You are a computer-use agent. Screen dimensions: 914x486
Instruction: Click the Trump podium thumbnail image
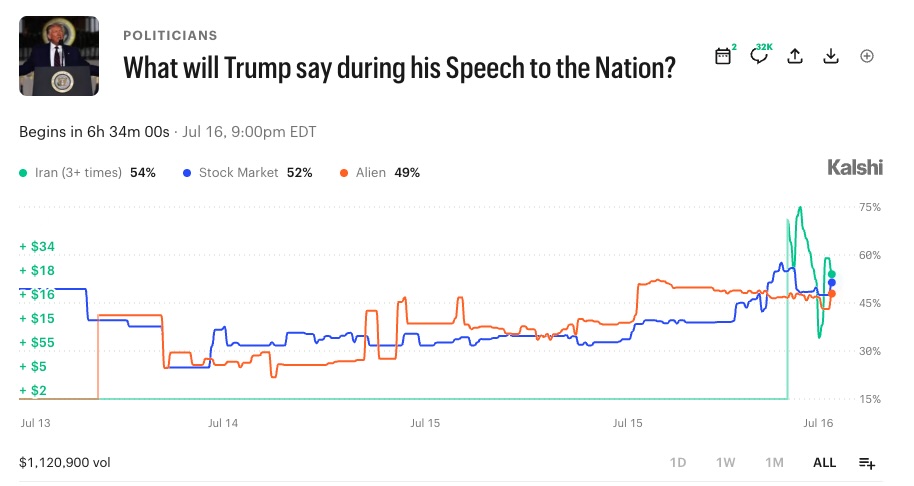pos(59,56)
